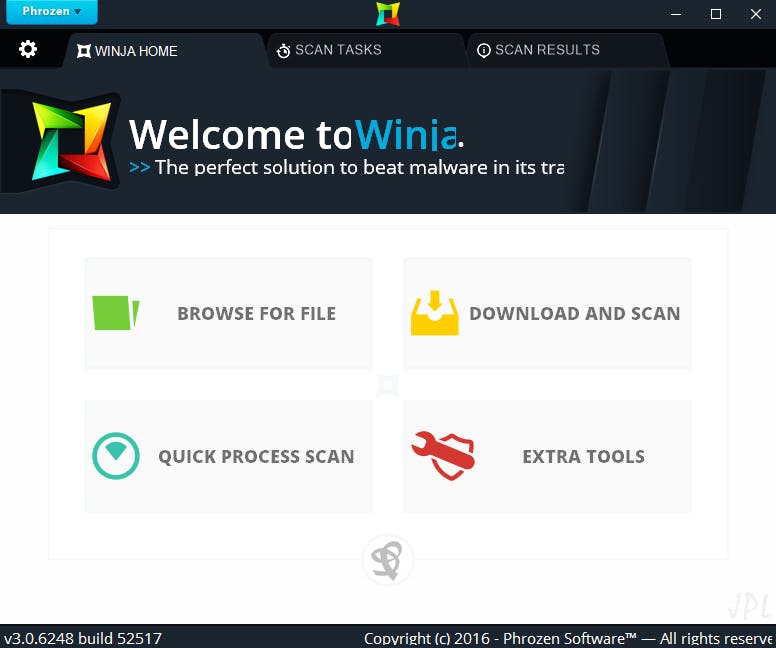Click the yellow download tray icon
Image resolution: width=776 pixels, height=648 pixels.
435,313
